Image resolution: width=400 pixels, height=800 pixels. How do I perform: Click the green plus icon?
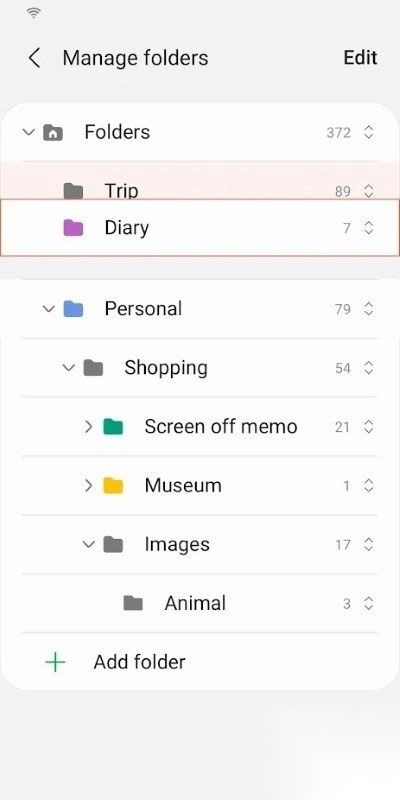(55, 662)
